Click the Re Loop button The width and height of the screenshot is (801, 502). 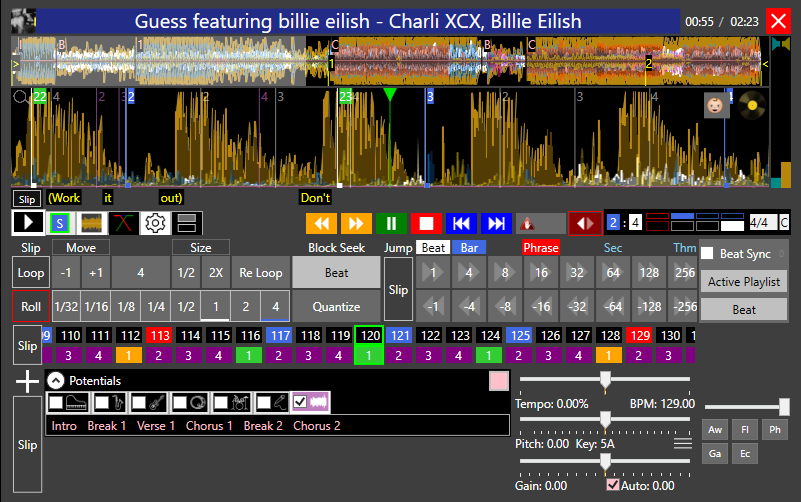tap(261, 273)
